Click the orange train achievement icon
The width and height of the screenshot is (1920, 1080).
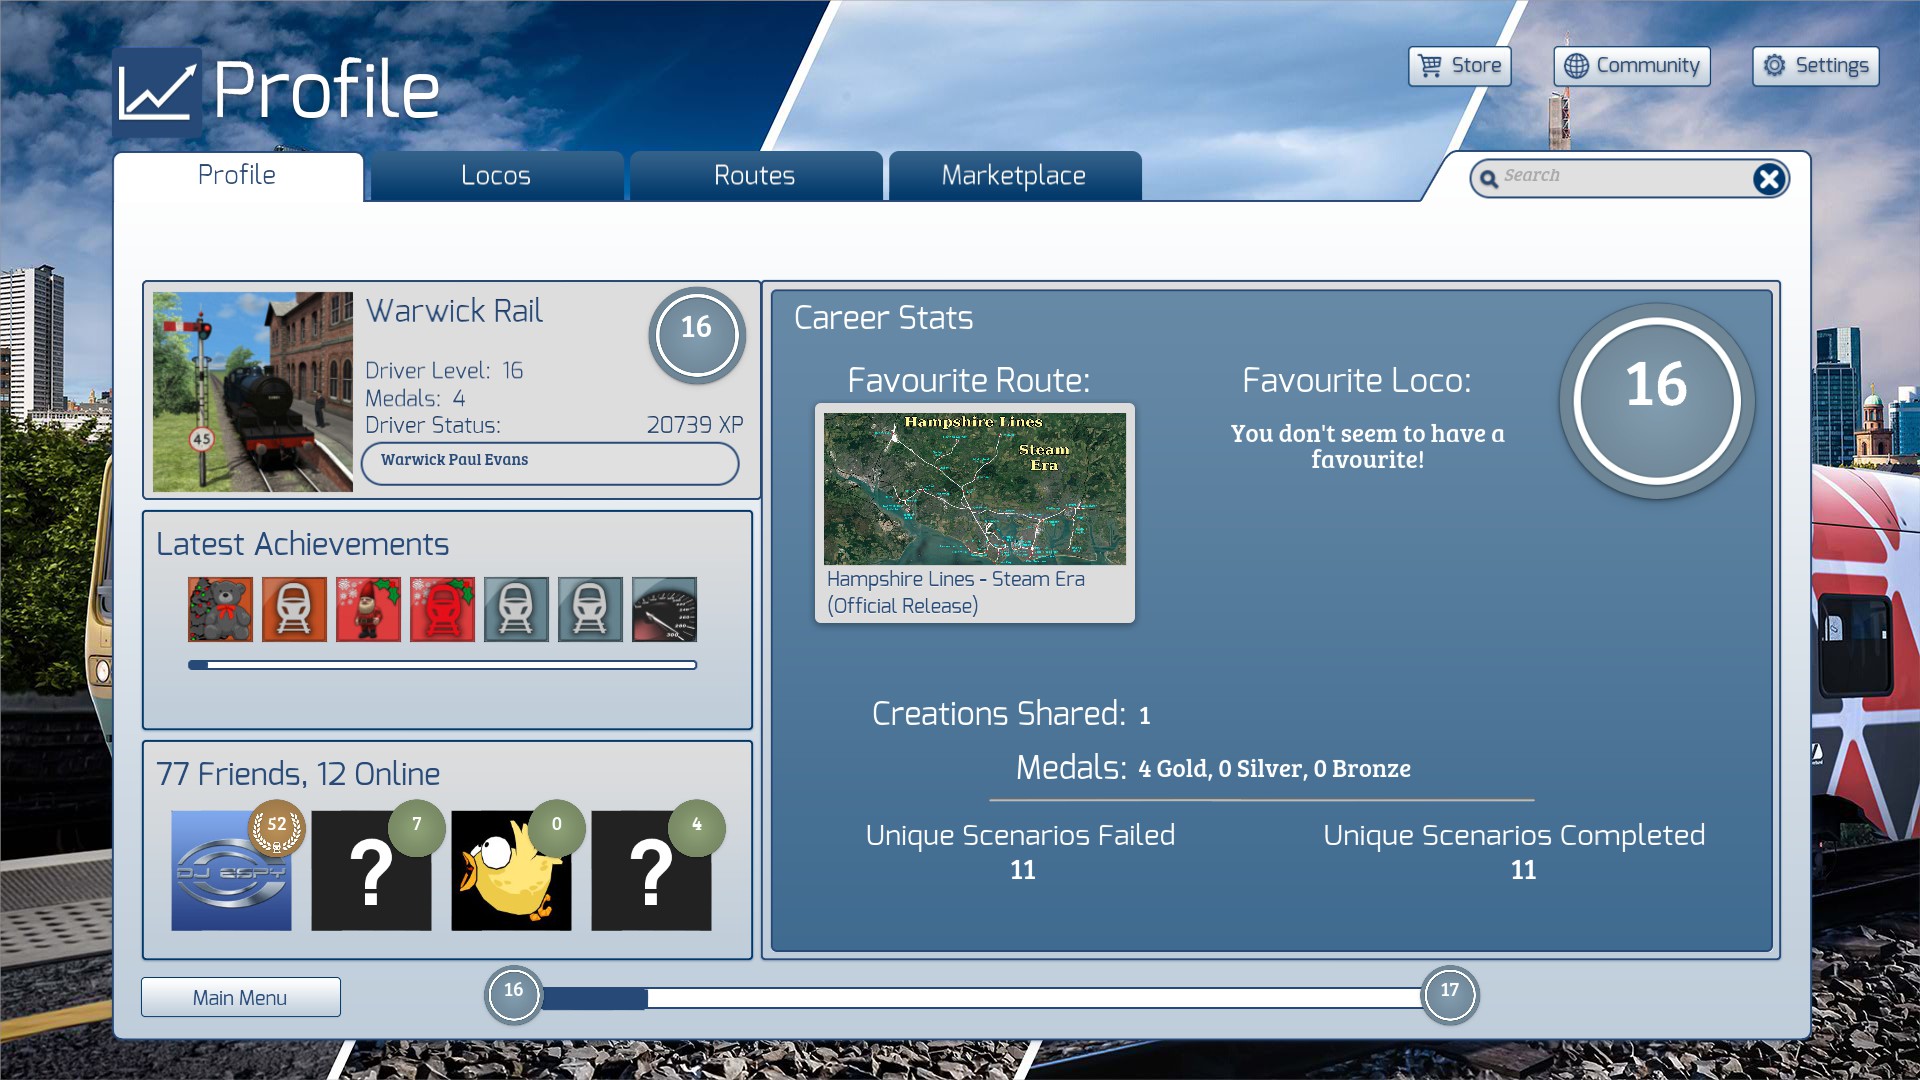(294, 609)
